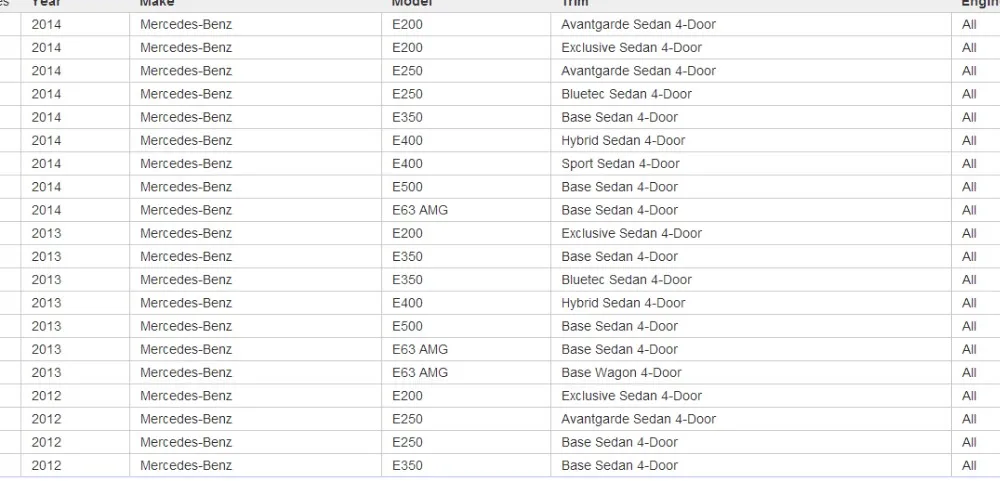Click the Base Wagon 4-Door trim cell
1000x481 pixels.
[621, 373]
